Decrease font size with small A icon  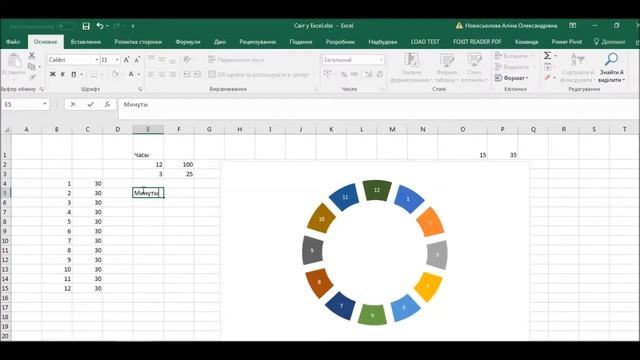point(137,60)
